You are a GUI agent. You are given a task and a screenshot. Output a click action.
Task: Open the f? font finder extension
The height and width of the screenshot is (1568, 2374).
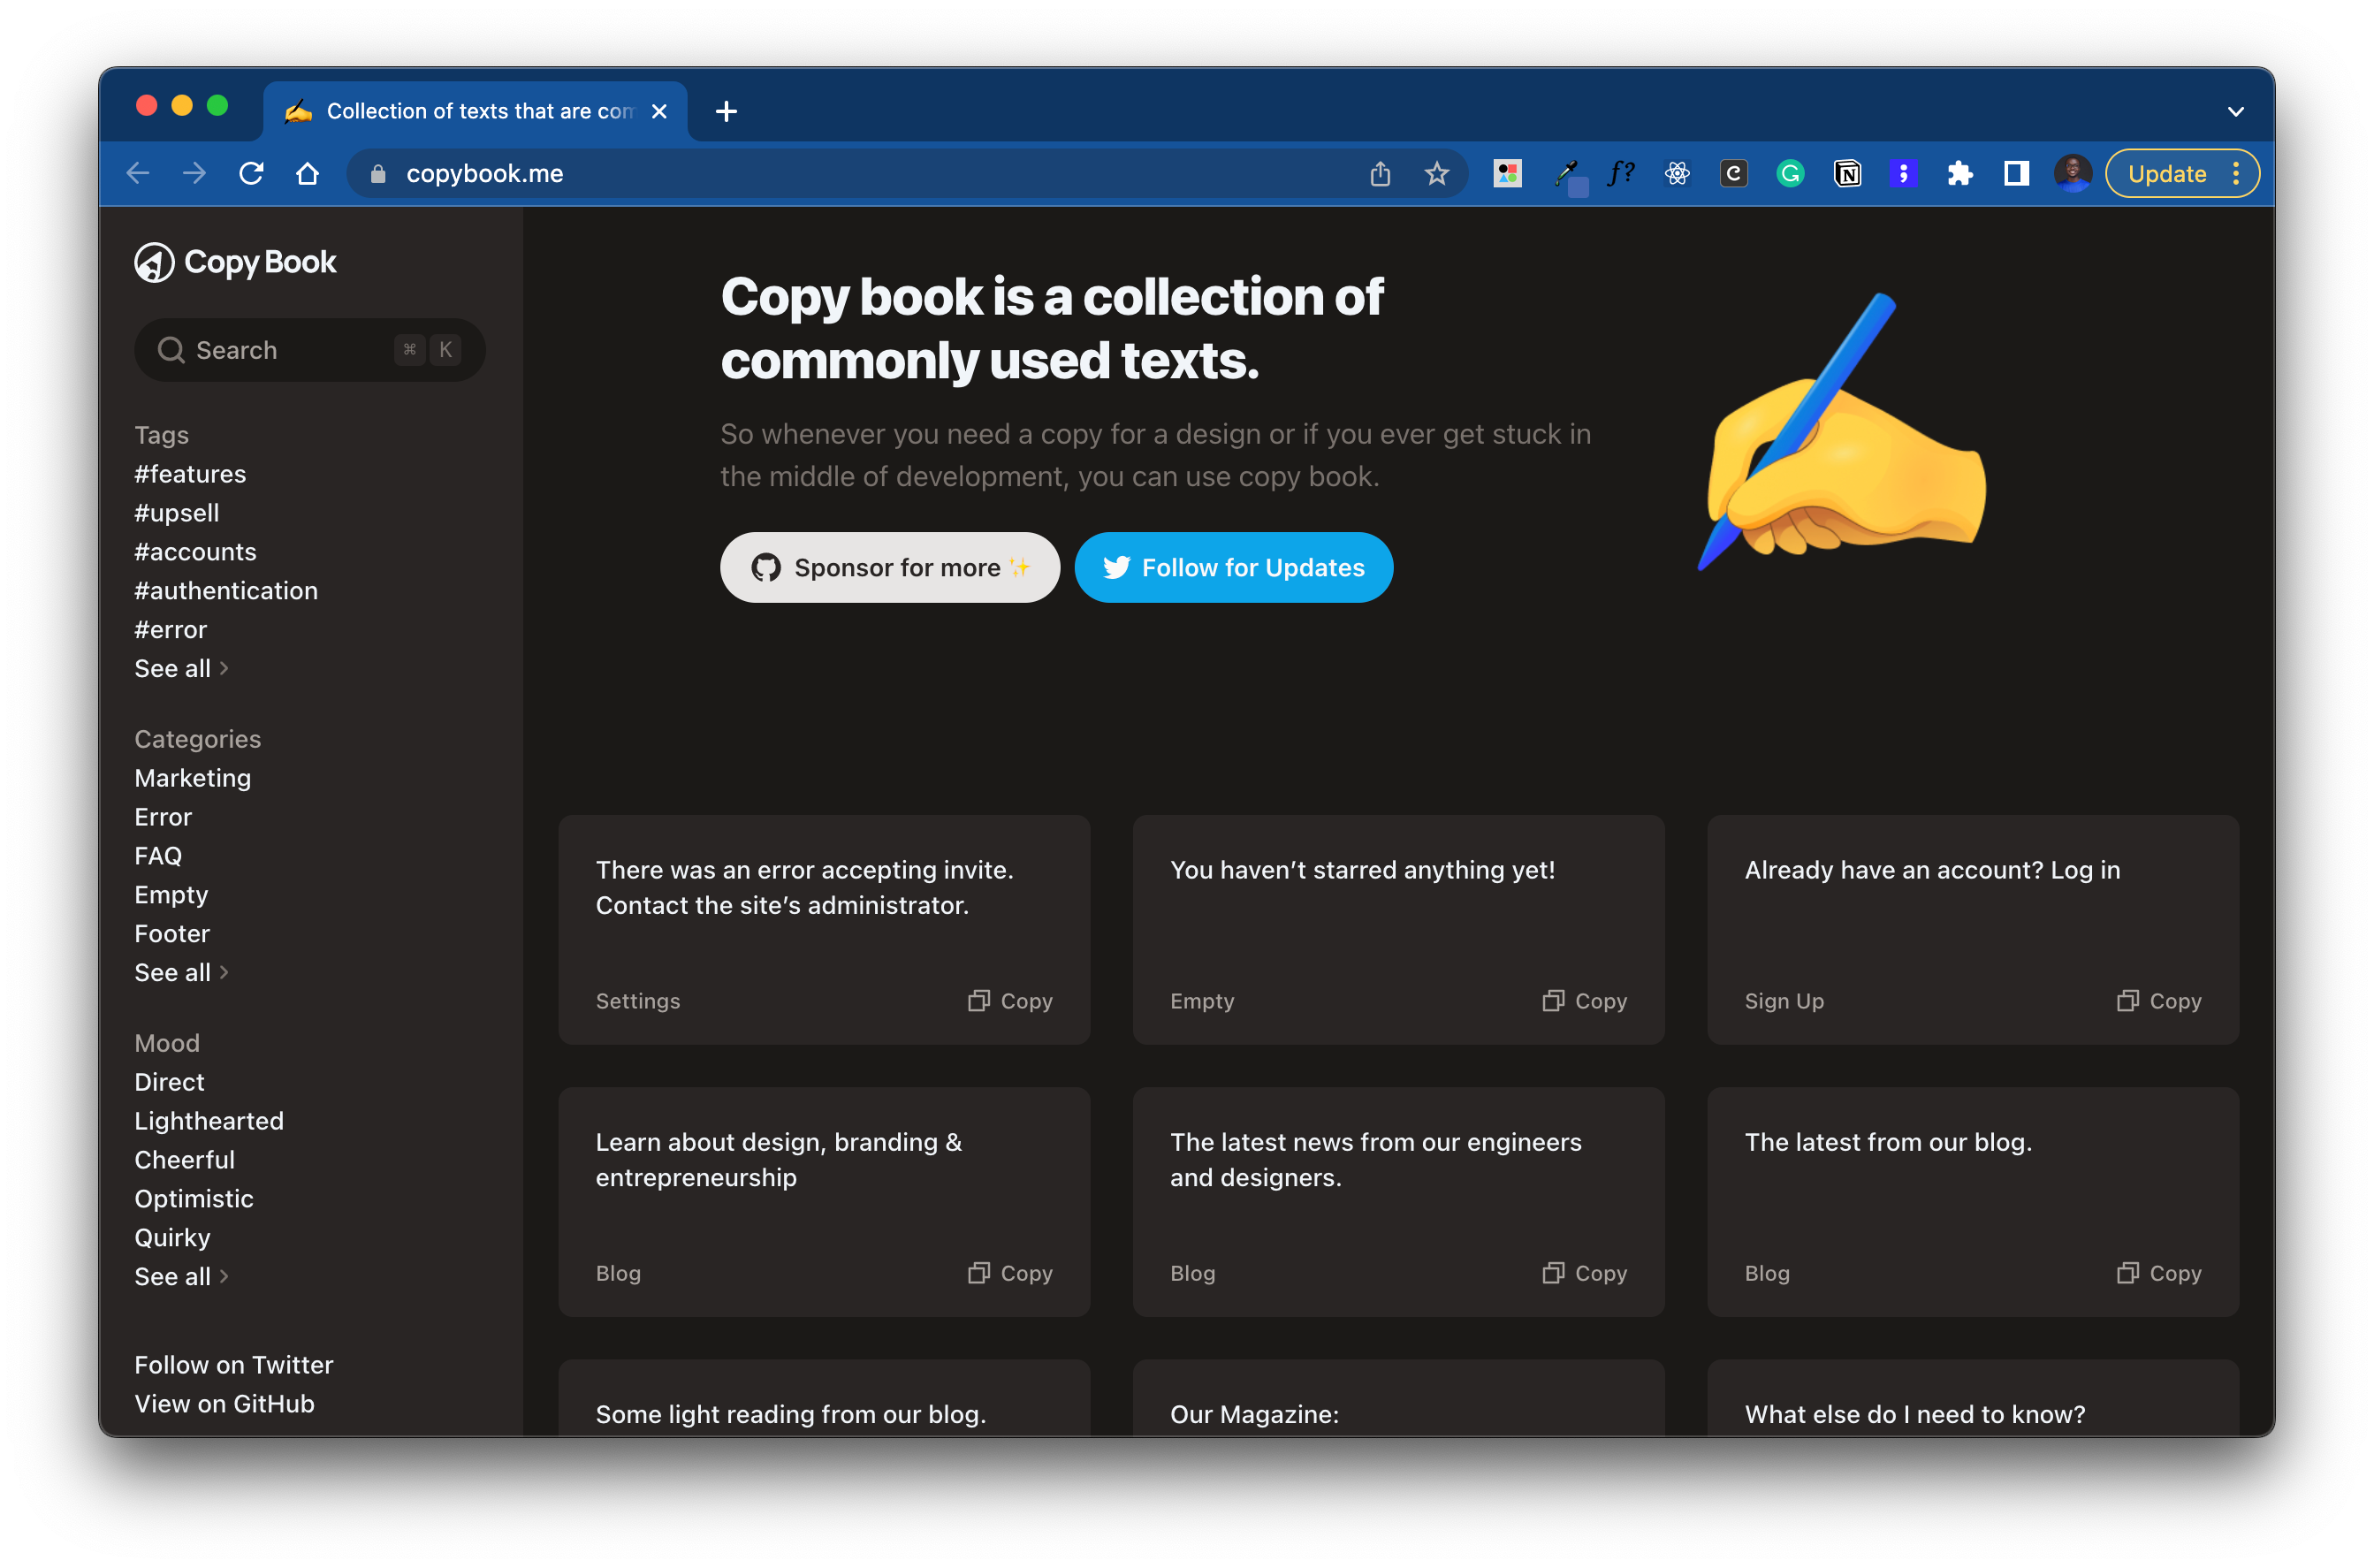pos(1620,173)
